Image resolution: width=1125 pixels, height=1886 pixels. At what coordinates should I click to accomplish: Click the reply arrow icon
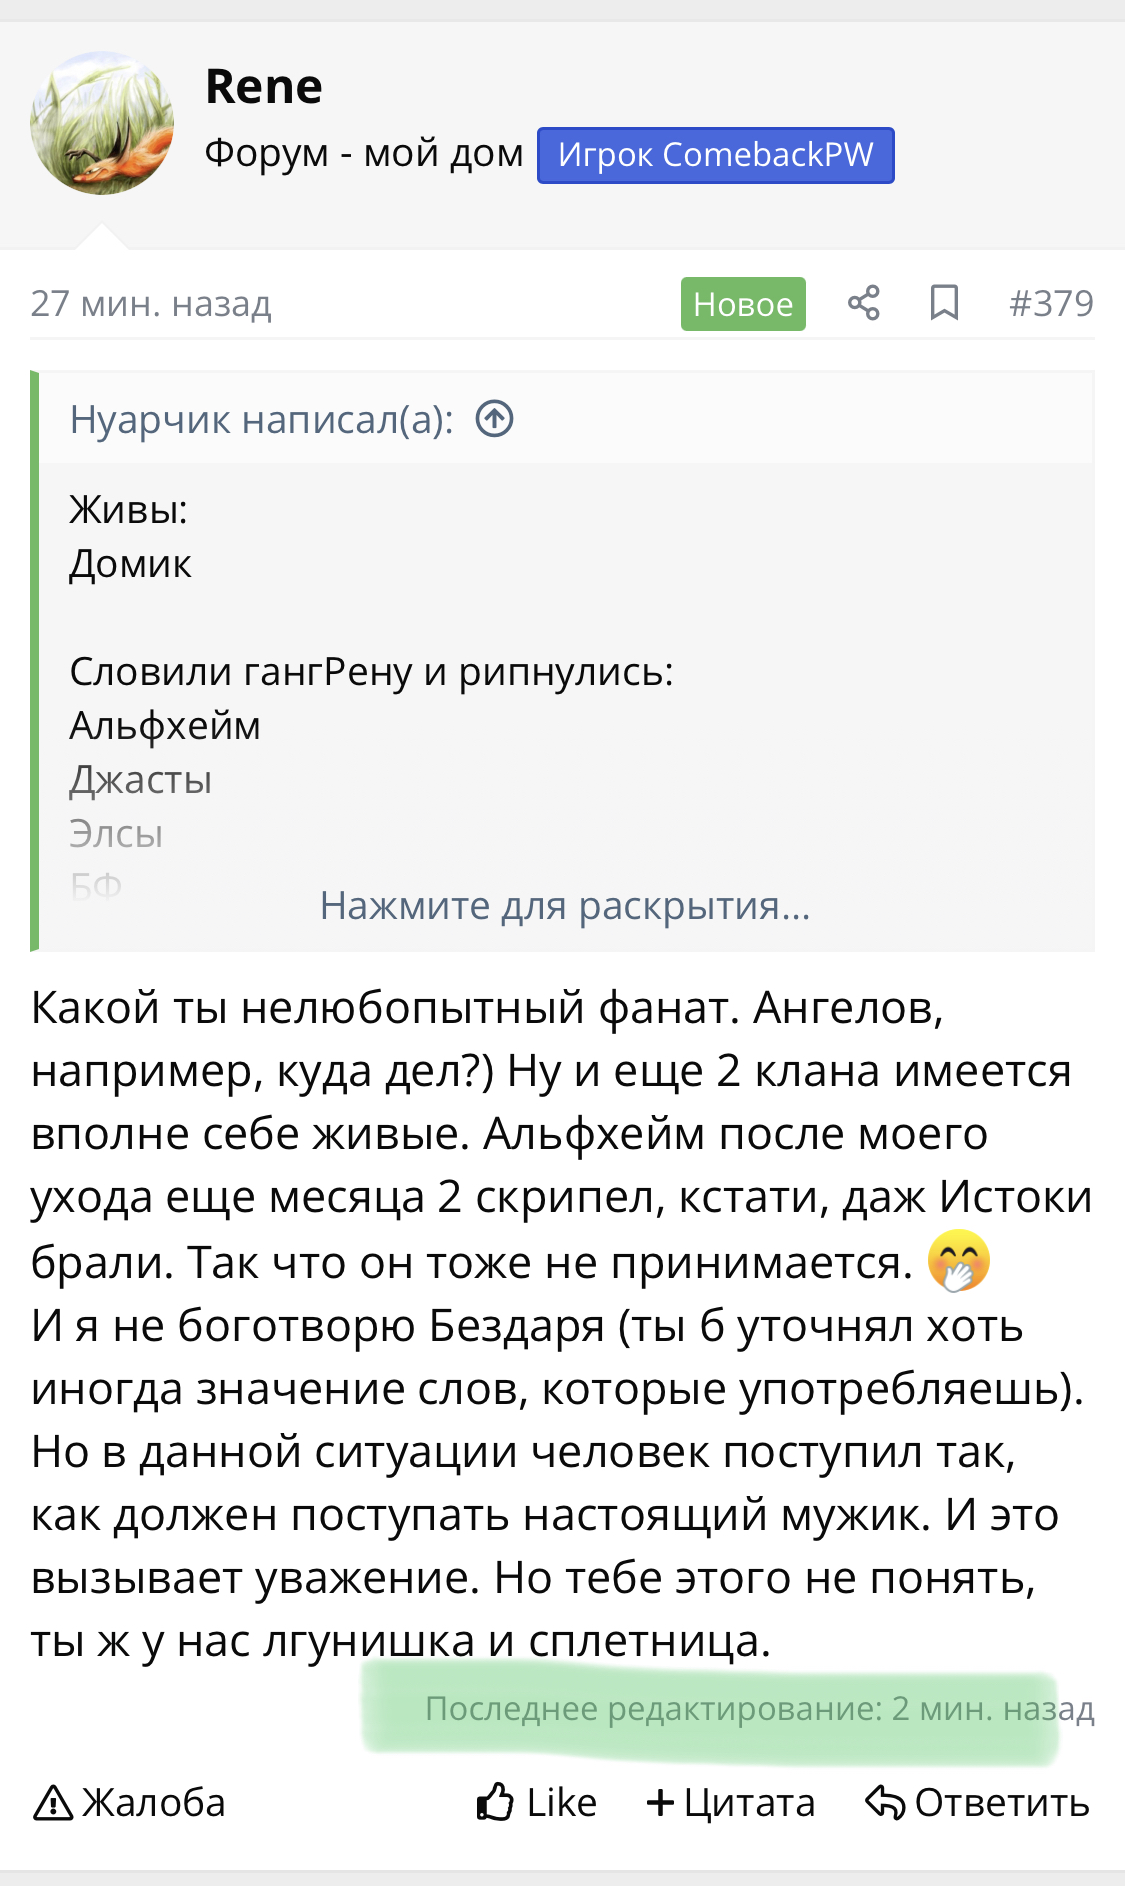pos(885,1802)
